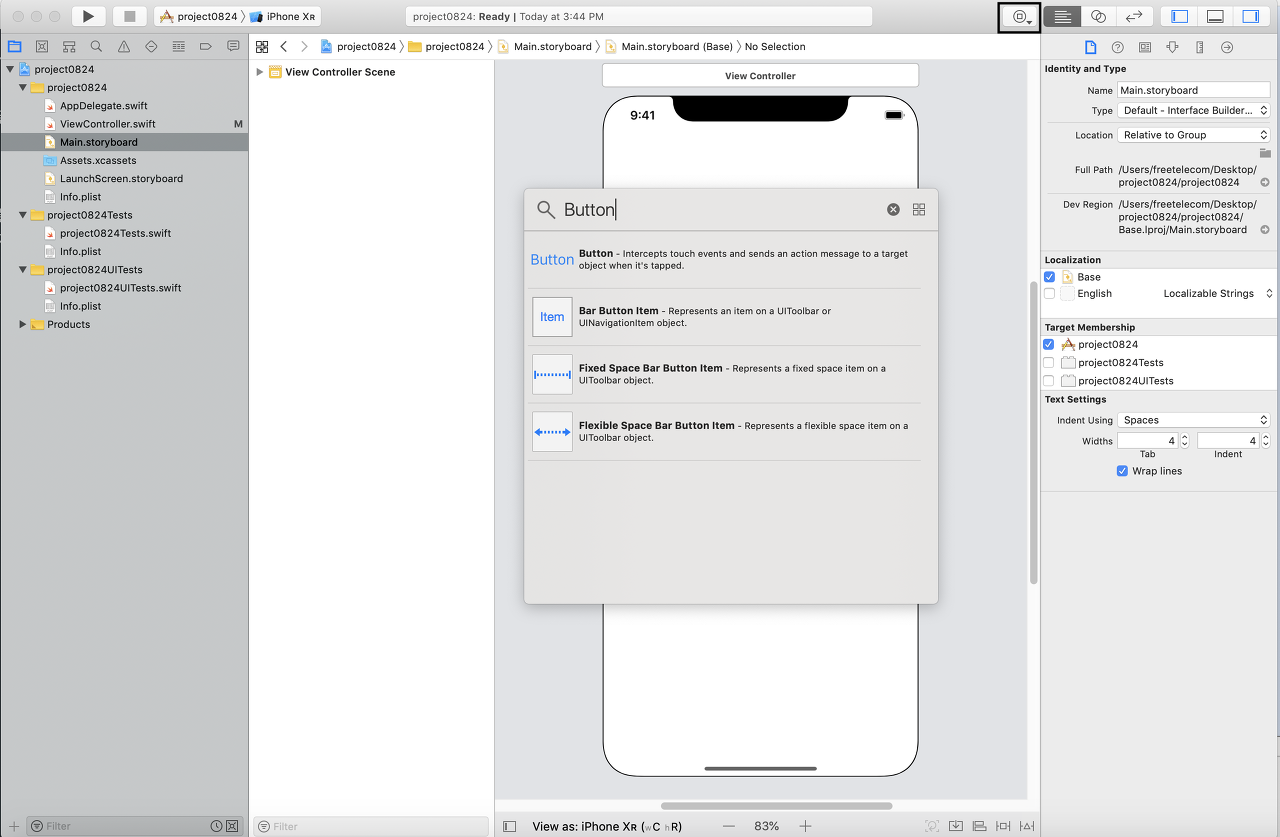Screen dimensions: 1280x837
Task: Open the Report navigator
Action: point(233,46)
